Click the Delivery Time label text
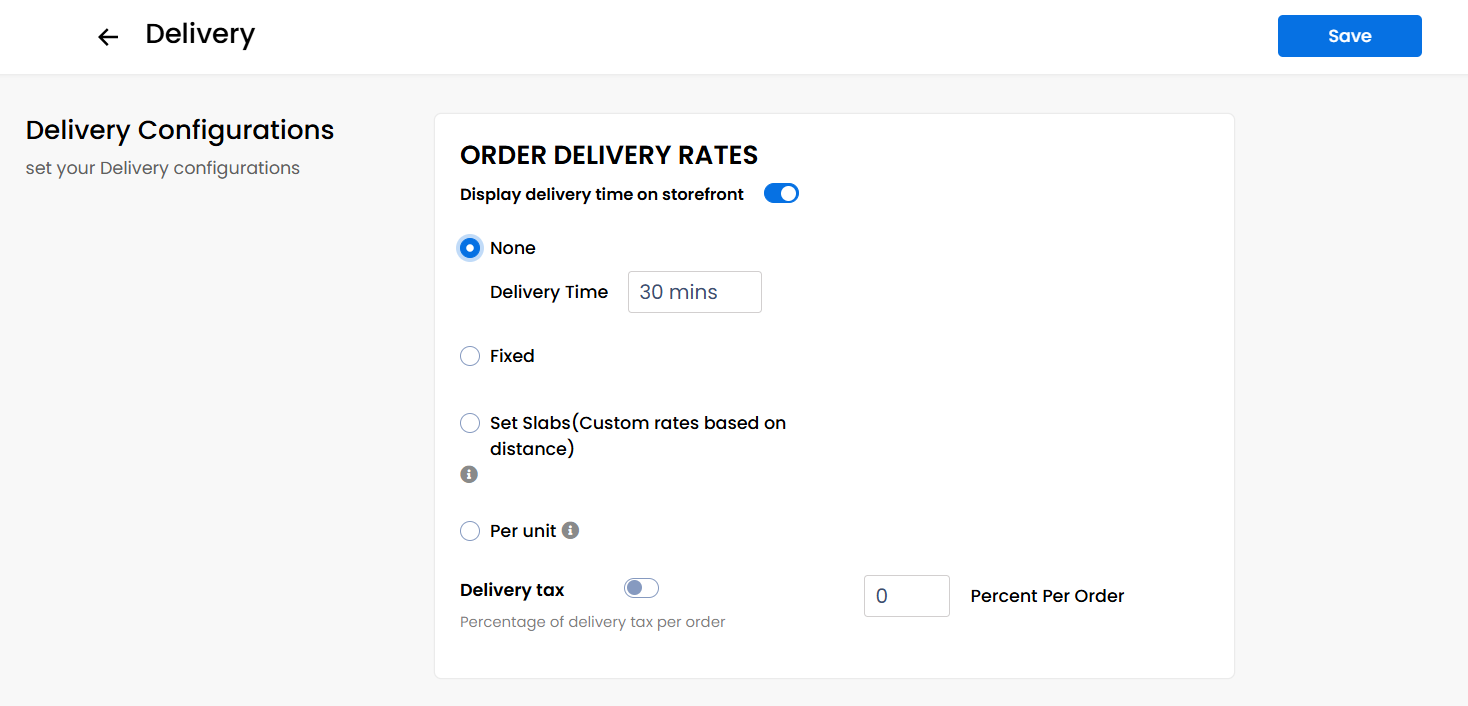 pyautogui.click(x=549, y=292)
